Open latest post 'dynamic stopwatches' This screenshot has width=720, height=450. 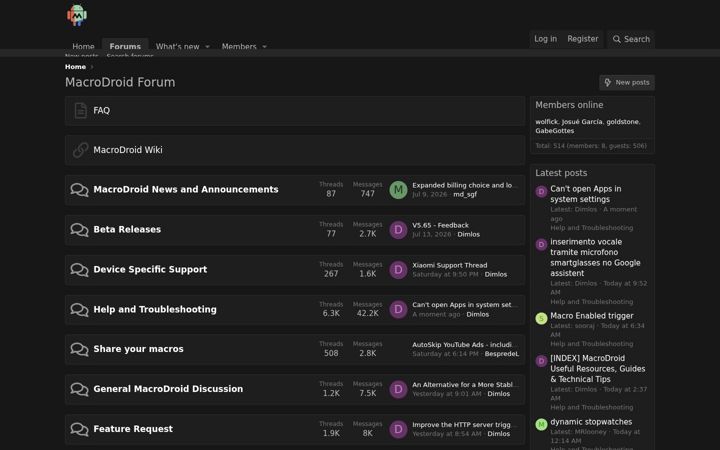pyautogui.click(x=591, y=422)
